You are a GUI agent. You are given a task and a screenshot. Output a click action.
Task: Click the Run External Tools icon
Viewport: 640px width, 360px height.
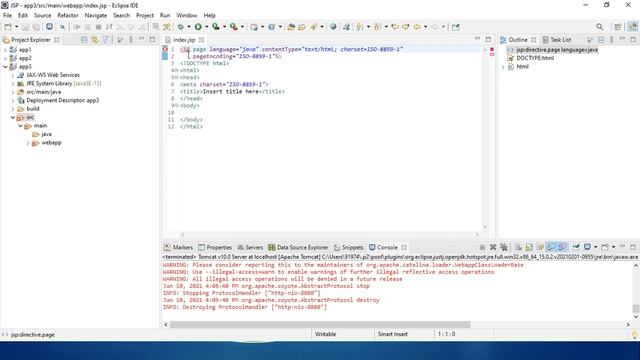(x=233, y=27)
